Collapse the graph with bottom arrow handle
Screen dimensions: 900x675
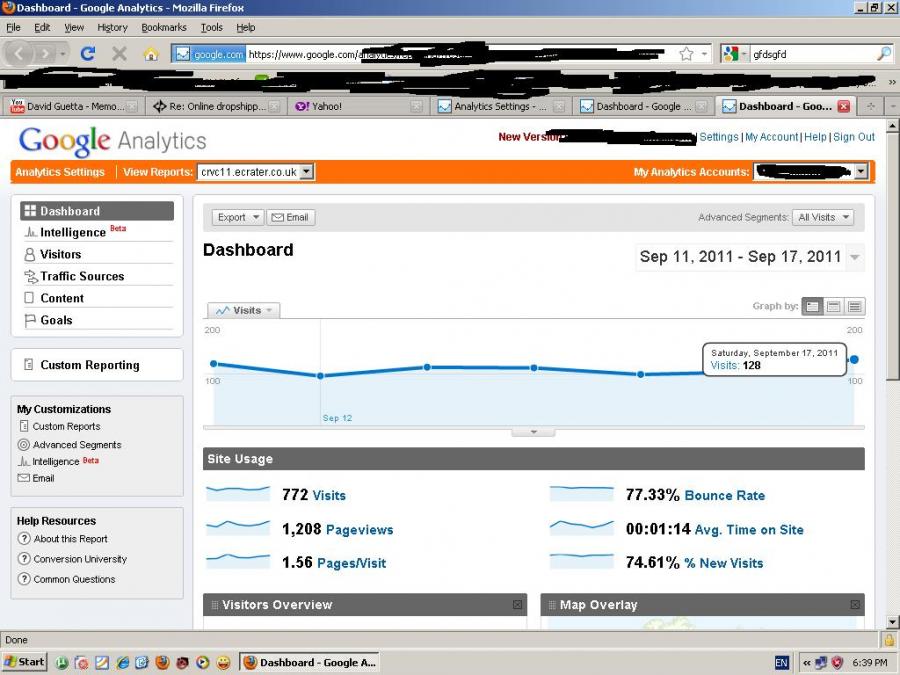tap(533, 432)
